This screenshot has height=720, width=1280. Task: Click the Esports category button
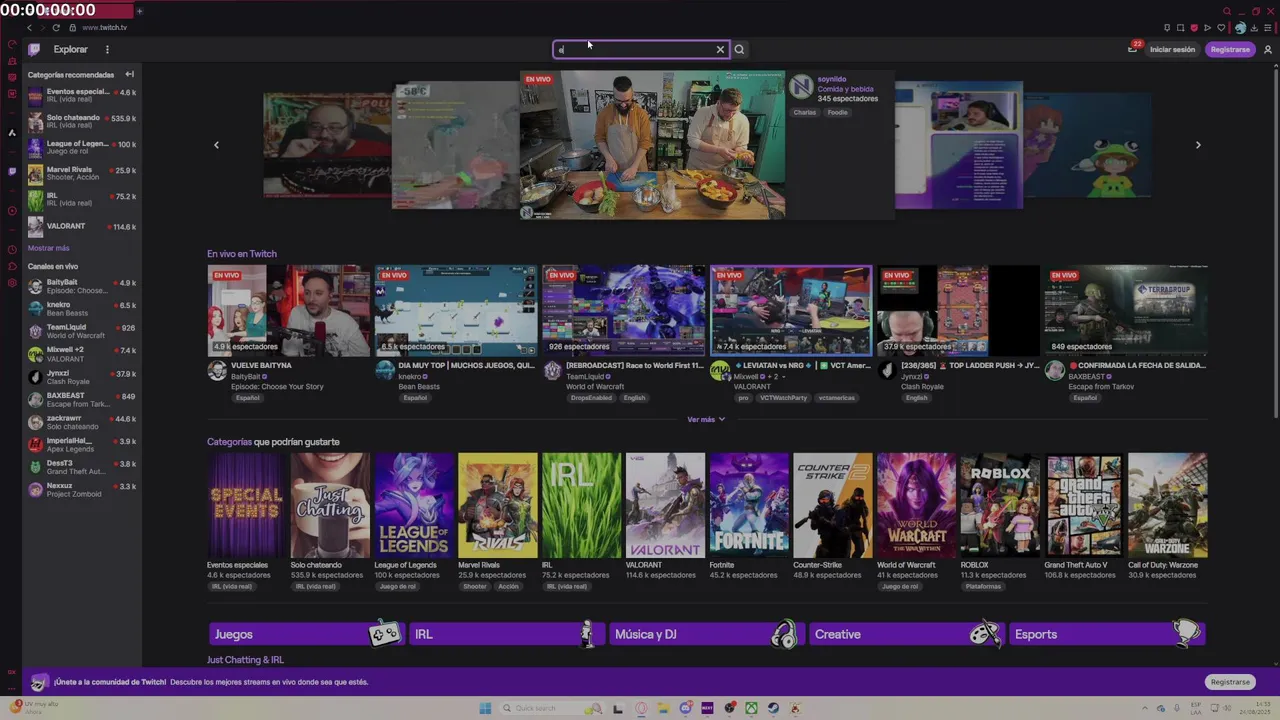[1107, 634]
